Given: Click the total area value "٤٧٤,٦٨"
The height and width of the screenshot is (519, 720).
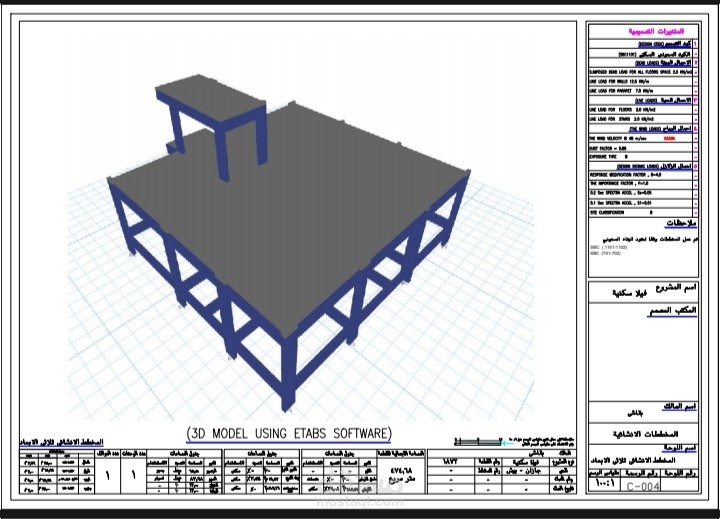Looking at the screenshot, I should tap(402, 471).
